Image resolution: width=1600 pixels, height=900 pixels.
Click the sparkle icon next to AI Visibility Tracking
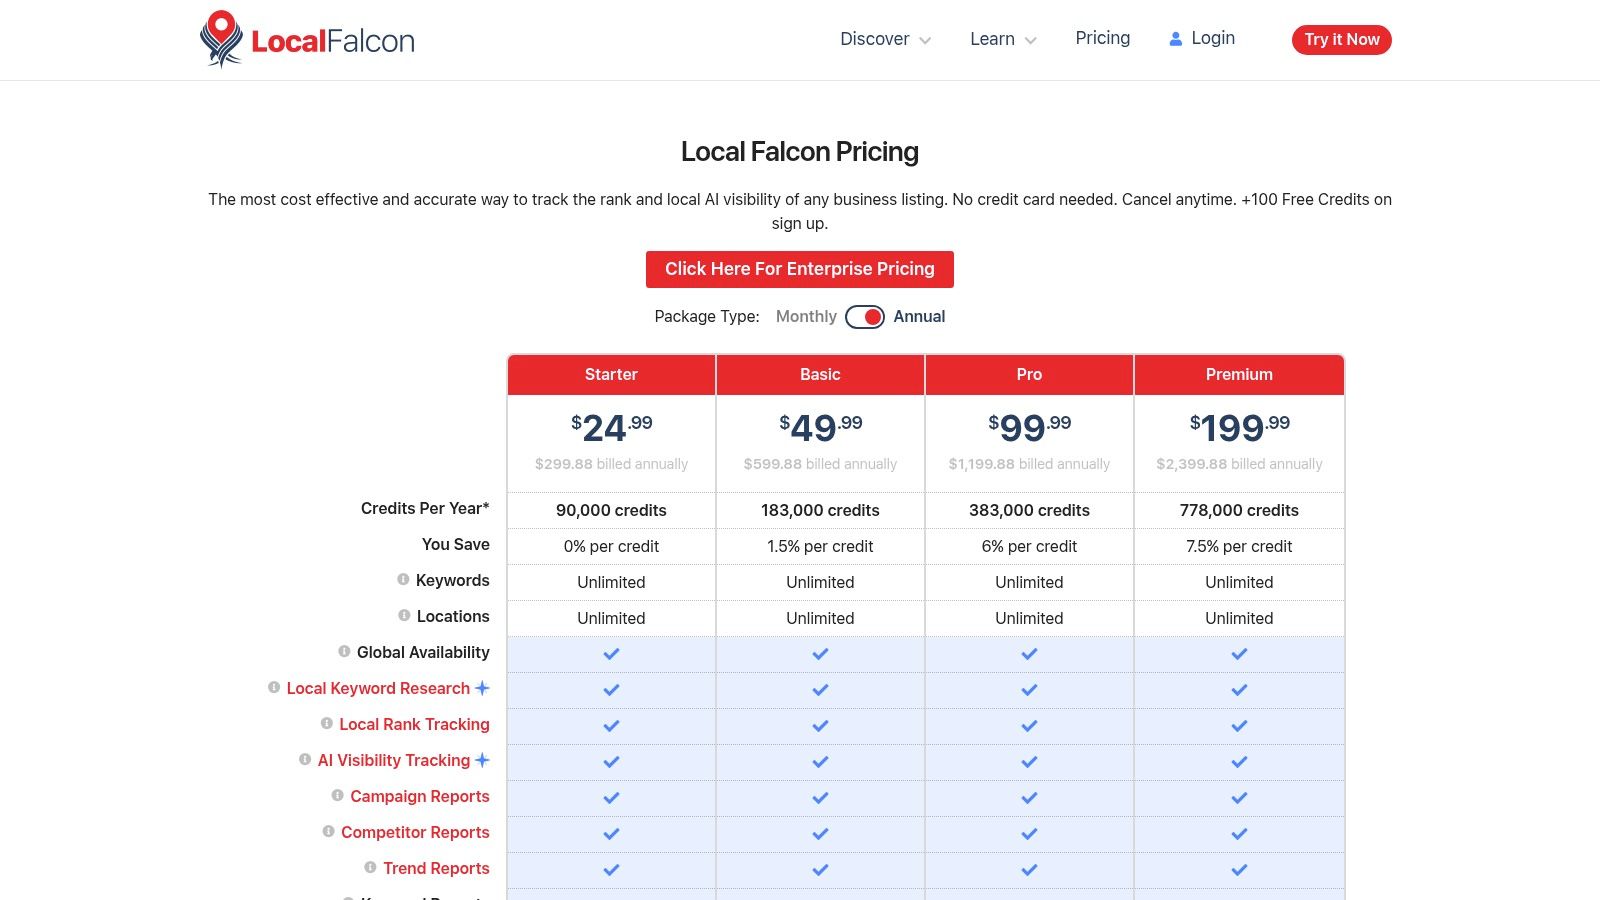coord(482,760)
